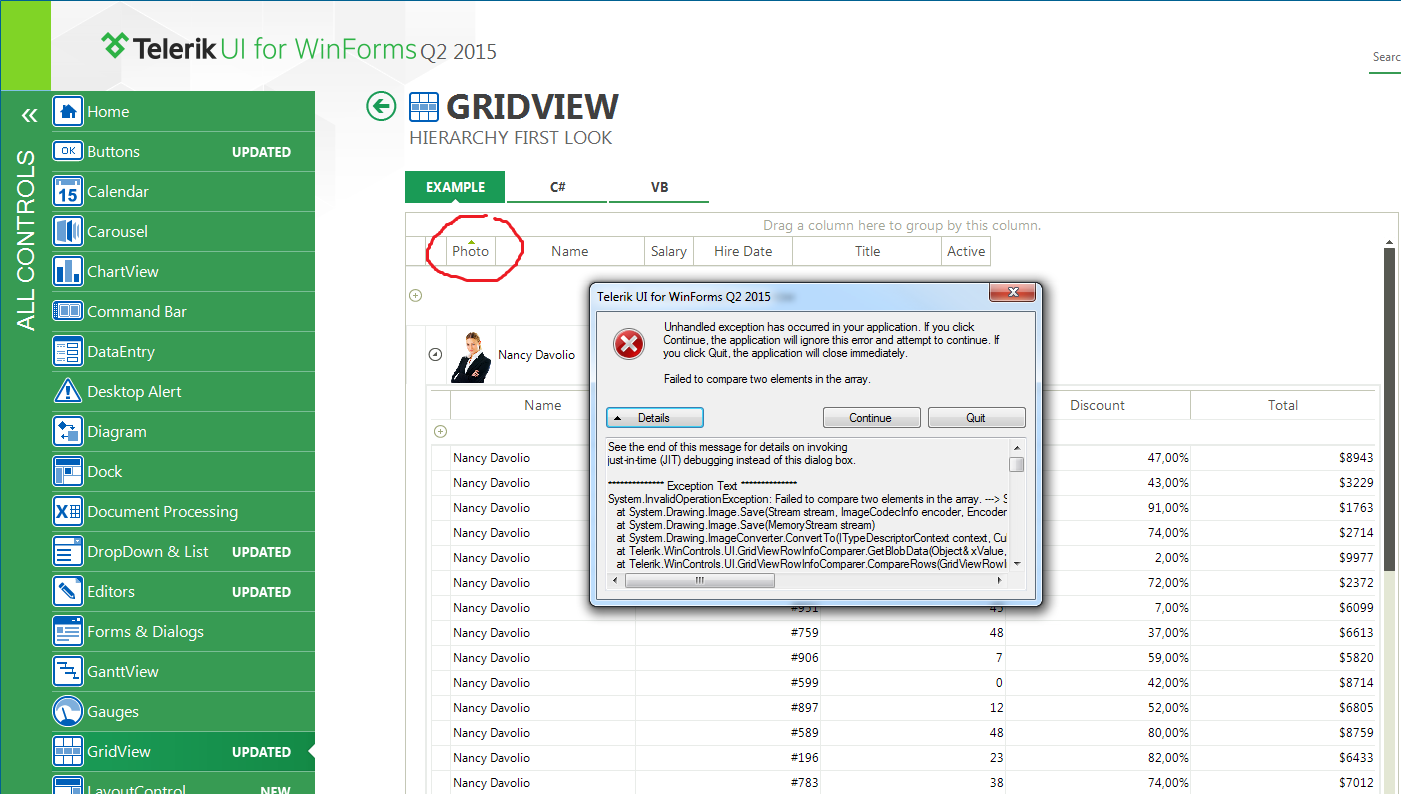Collapse the All Controls sidebar
This screenshot has width=1401, height=794.
[x=29, y=116]
